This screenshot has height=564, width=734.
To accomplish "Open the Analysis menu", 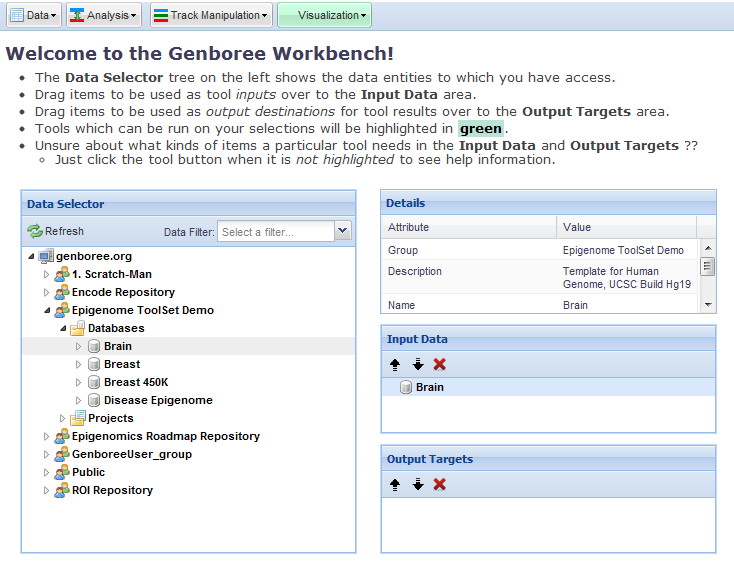I will click(103, 15).
